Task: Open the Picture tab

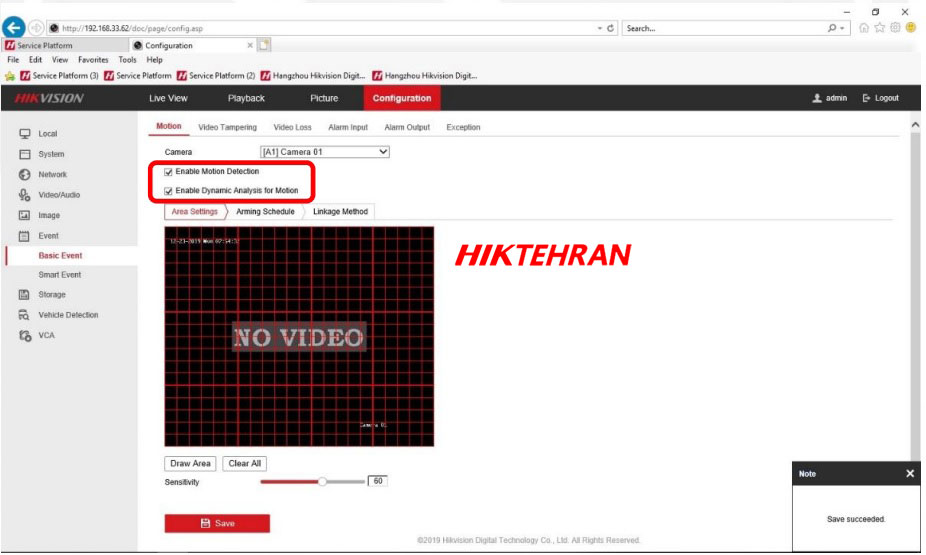Action: pyautogui.click(x=324, y=98)
